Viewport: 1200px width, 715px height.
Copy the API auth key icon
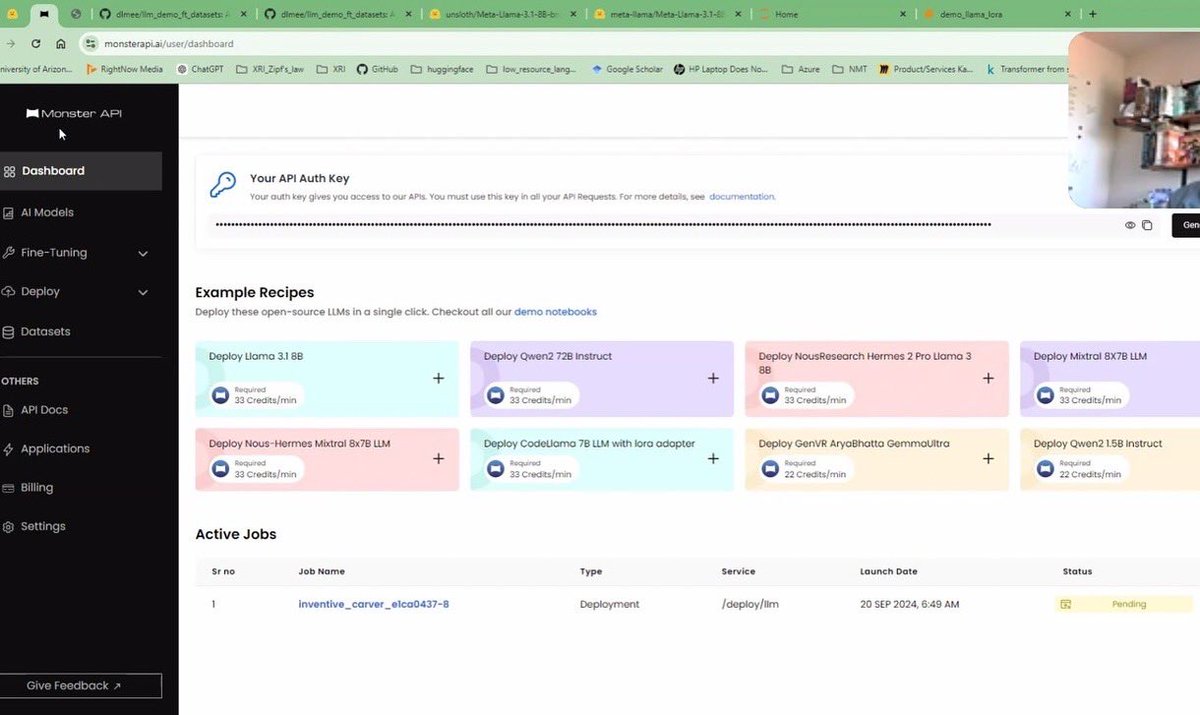1147,225
